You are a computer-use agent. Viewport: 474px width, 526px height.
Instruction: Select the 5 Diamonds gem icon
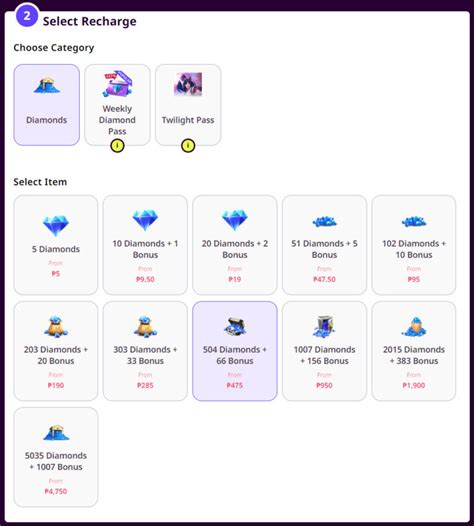[56, 225]
